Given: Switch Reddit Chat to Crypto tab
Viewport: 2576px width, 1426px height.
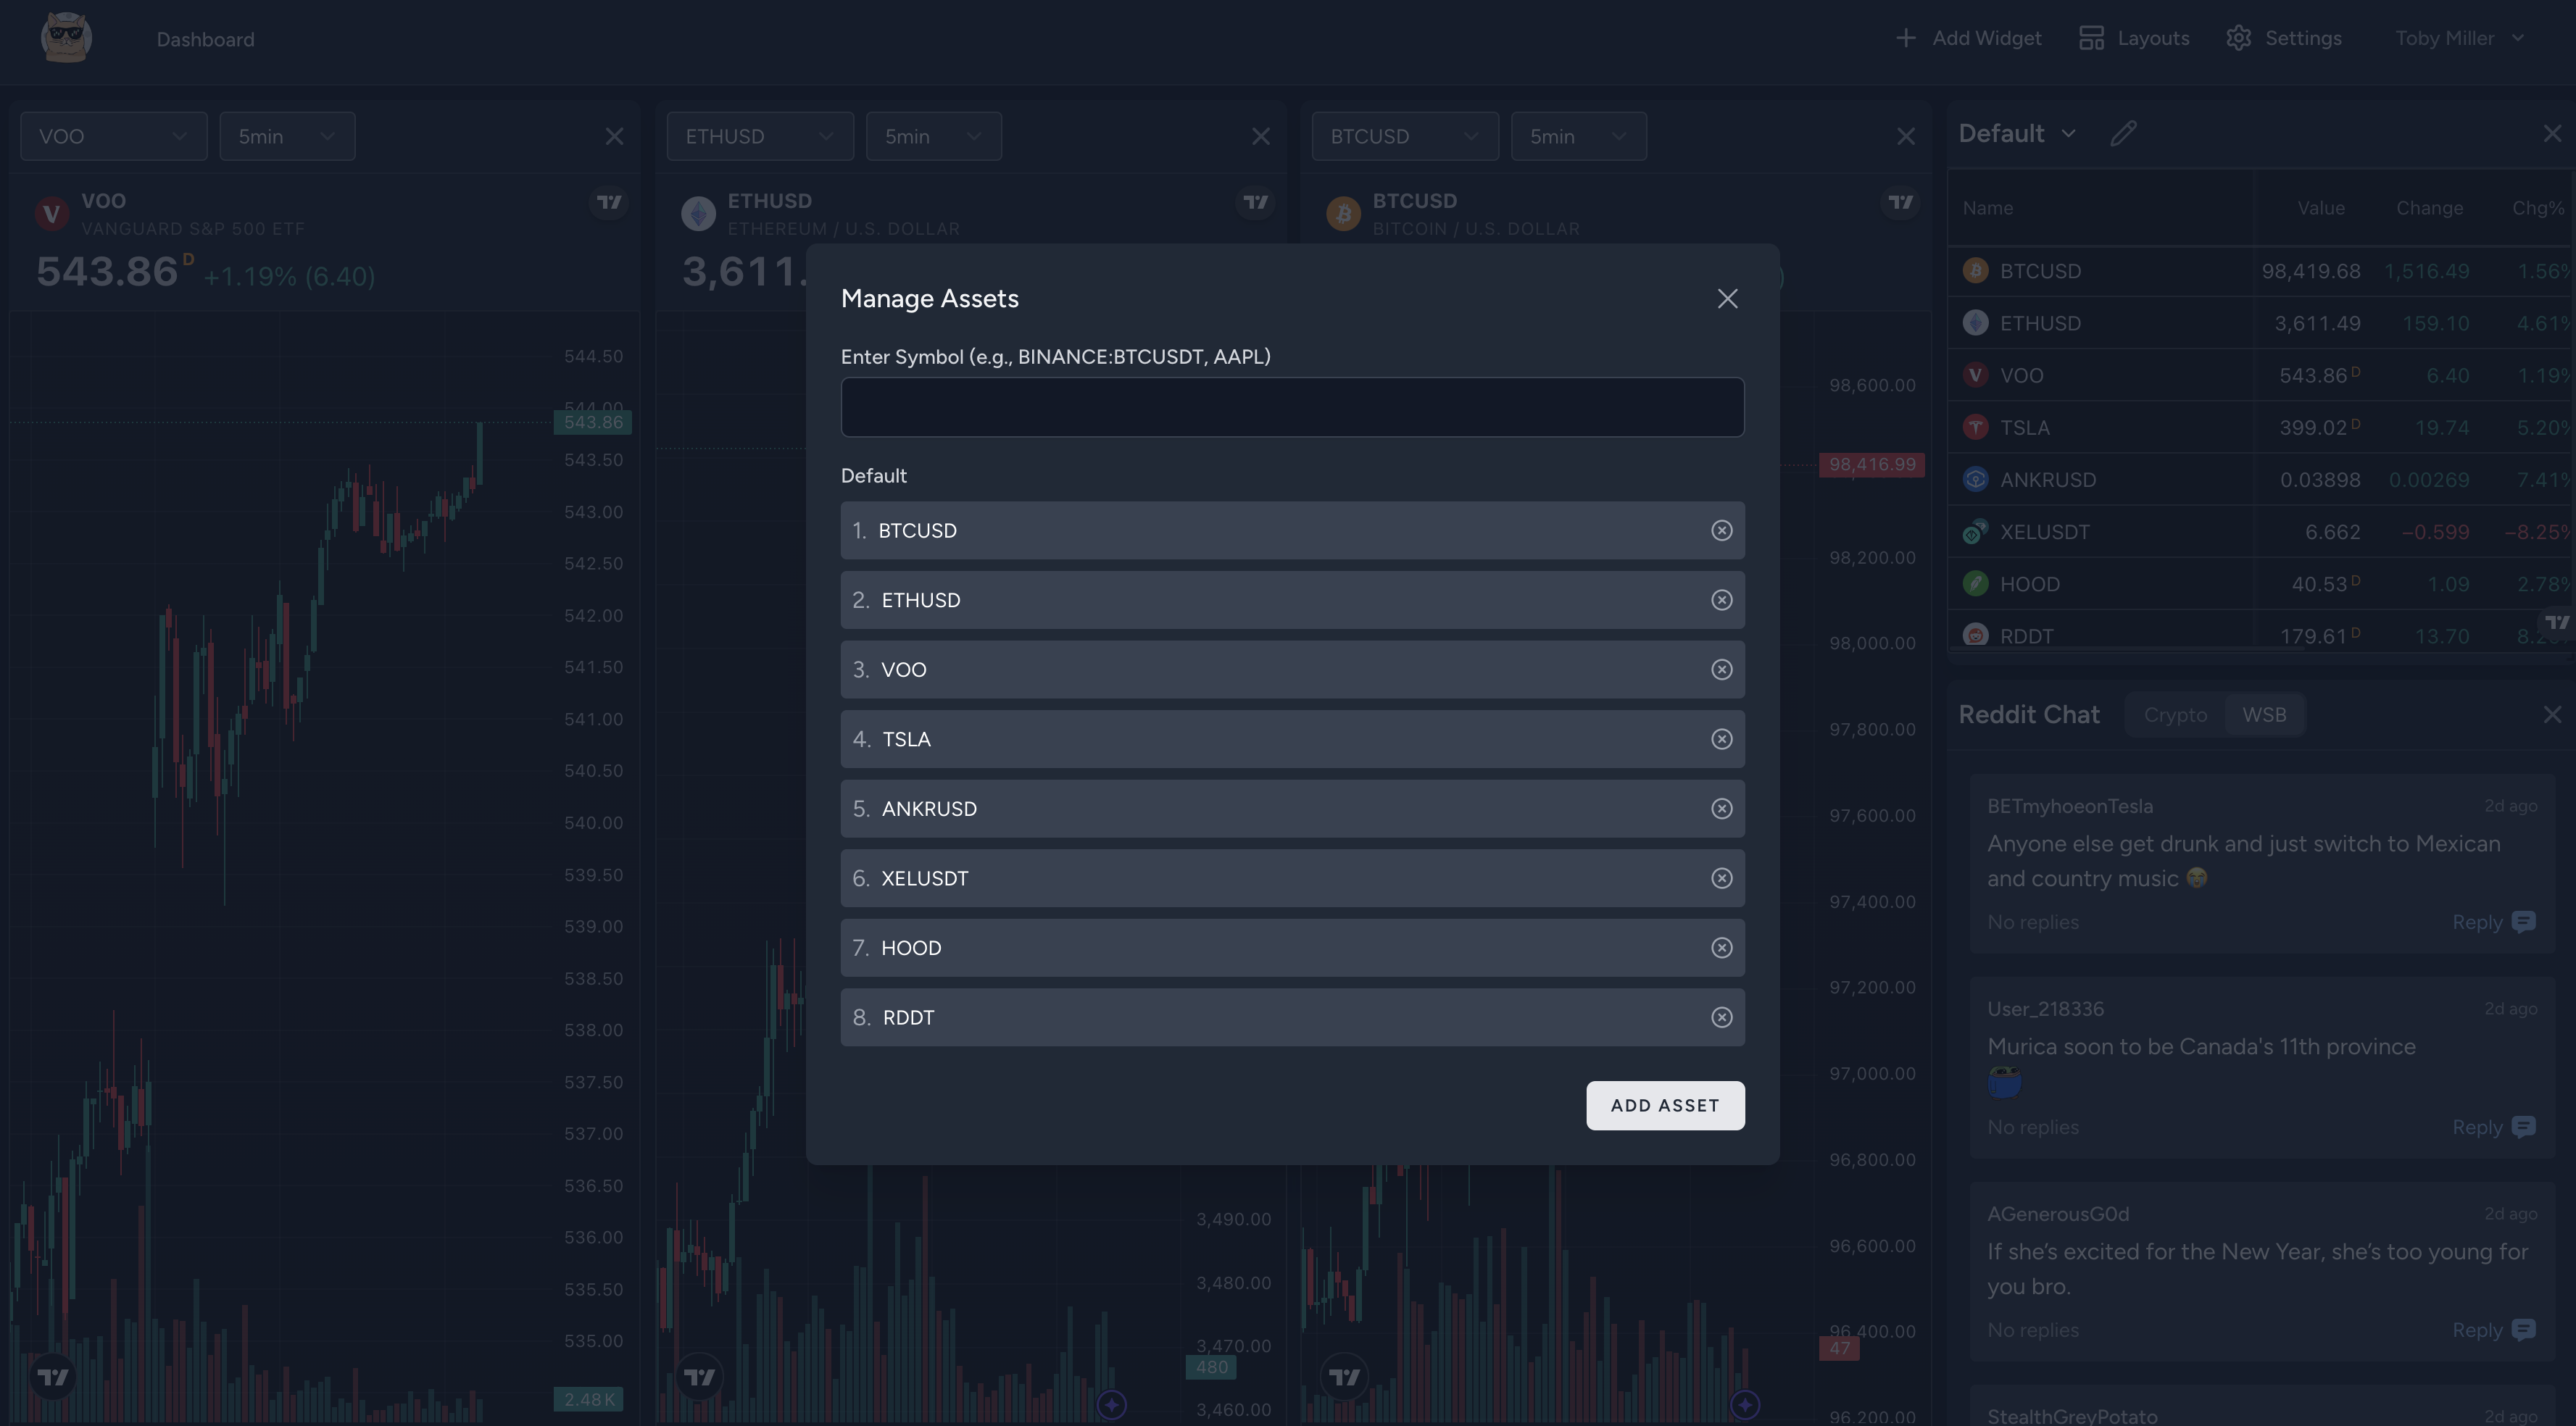Looking at the screenshot, I should [x=2175, y=714].
